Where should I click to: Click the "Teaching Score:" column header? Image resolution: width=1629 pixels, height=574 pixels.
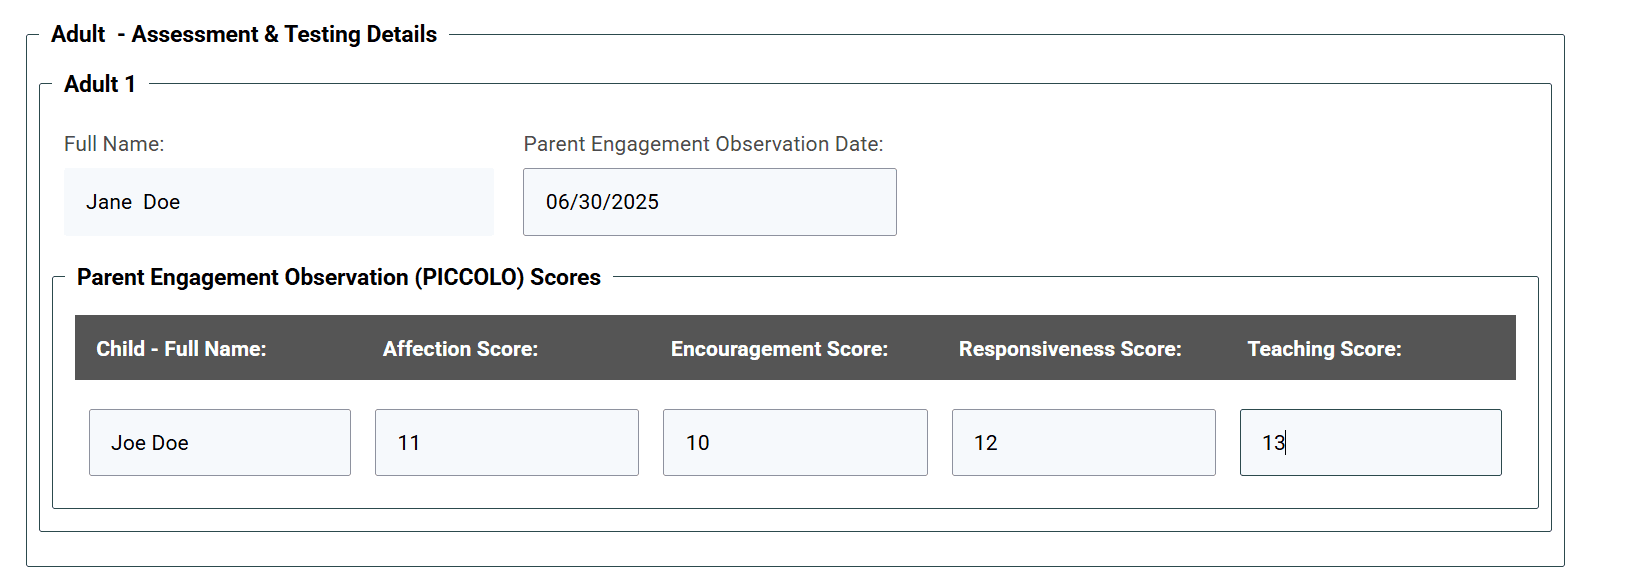(x=1324, y=349)
